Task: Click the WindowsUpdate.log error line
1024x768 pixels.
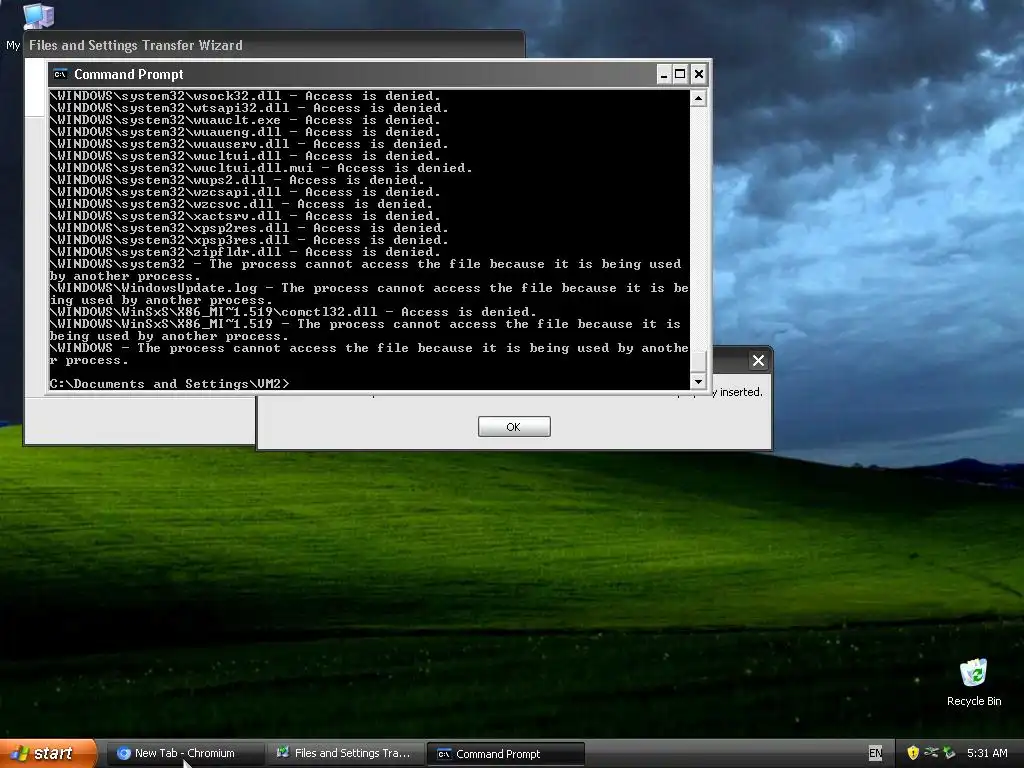Action: 369,294
